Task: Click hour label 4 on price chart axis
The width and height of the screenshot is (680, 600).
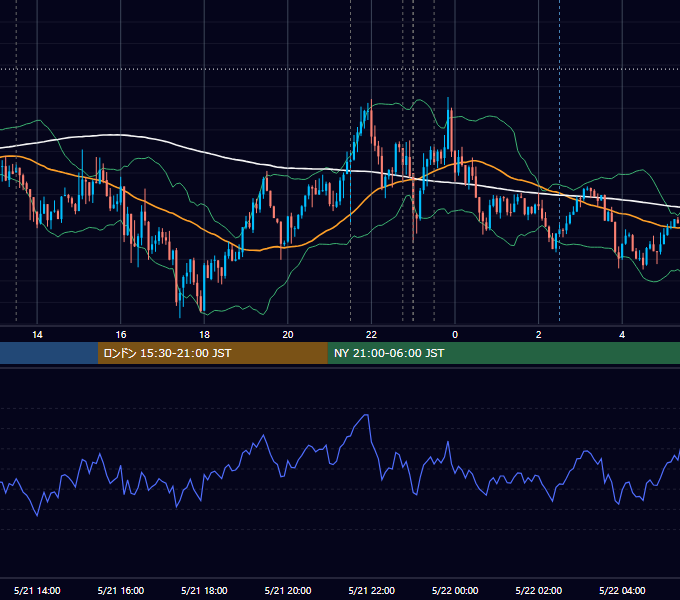Action: (x=622, y=335)
